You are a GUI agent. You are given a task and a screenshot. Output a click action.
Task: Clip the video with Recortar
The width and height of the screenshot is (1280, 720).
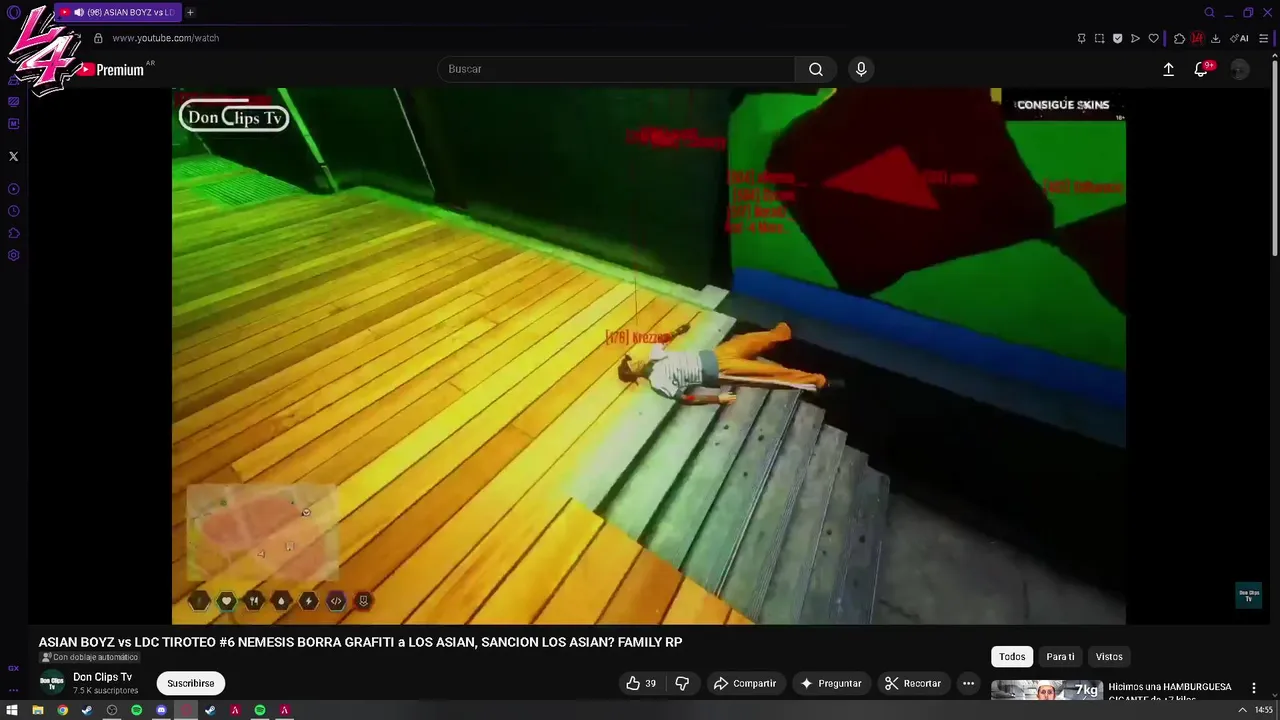tap(912, 683)
